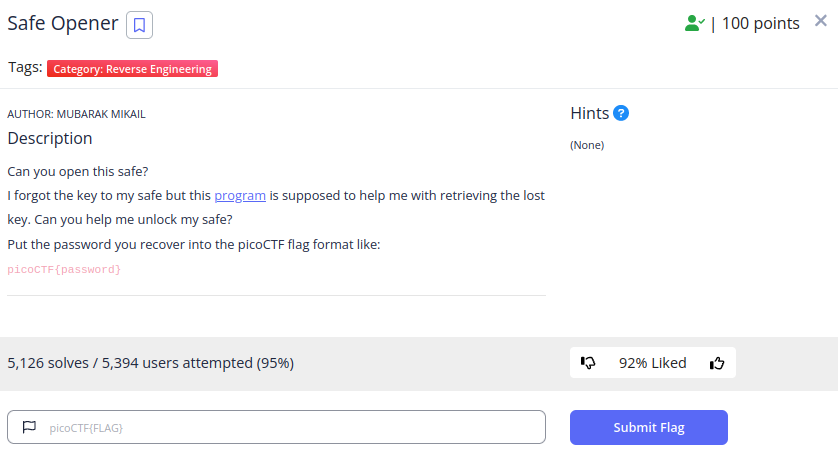The height and width of the screenshot is (457, 838).
Task: Click the Hints heading text
Action: pyautogui.click(x=589, y=113)
